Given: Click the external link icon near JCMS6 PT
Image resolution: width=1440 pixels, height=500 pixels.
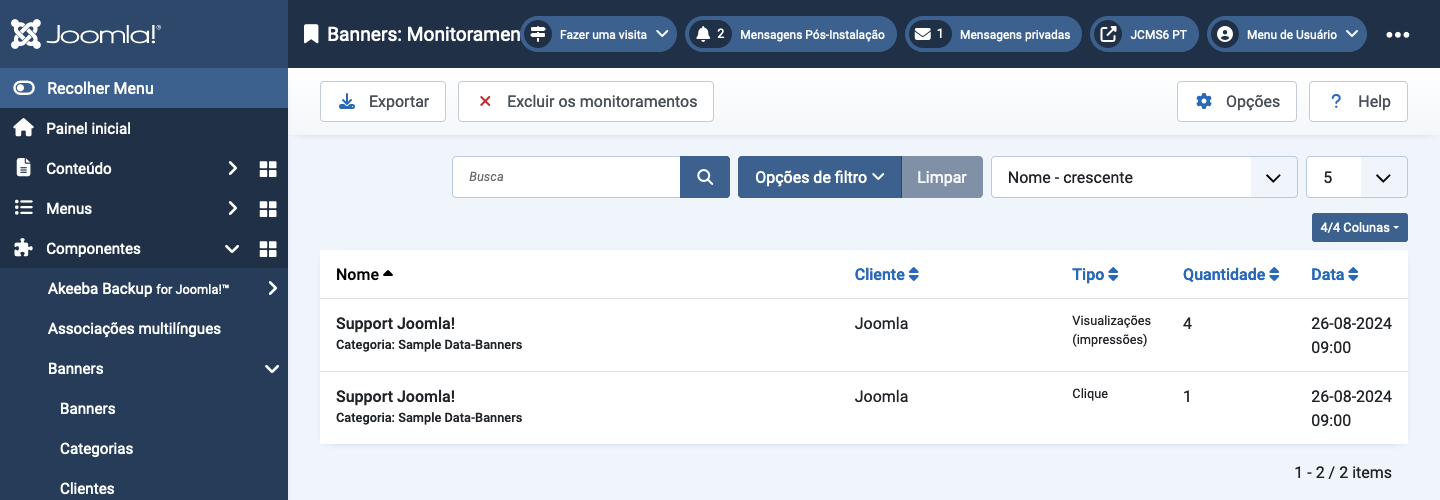Looking at the screenshot, I should pyautogui.click(x=1108, y=34).
